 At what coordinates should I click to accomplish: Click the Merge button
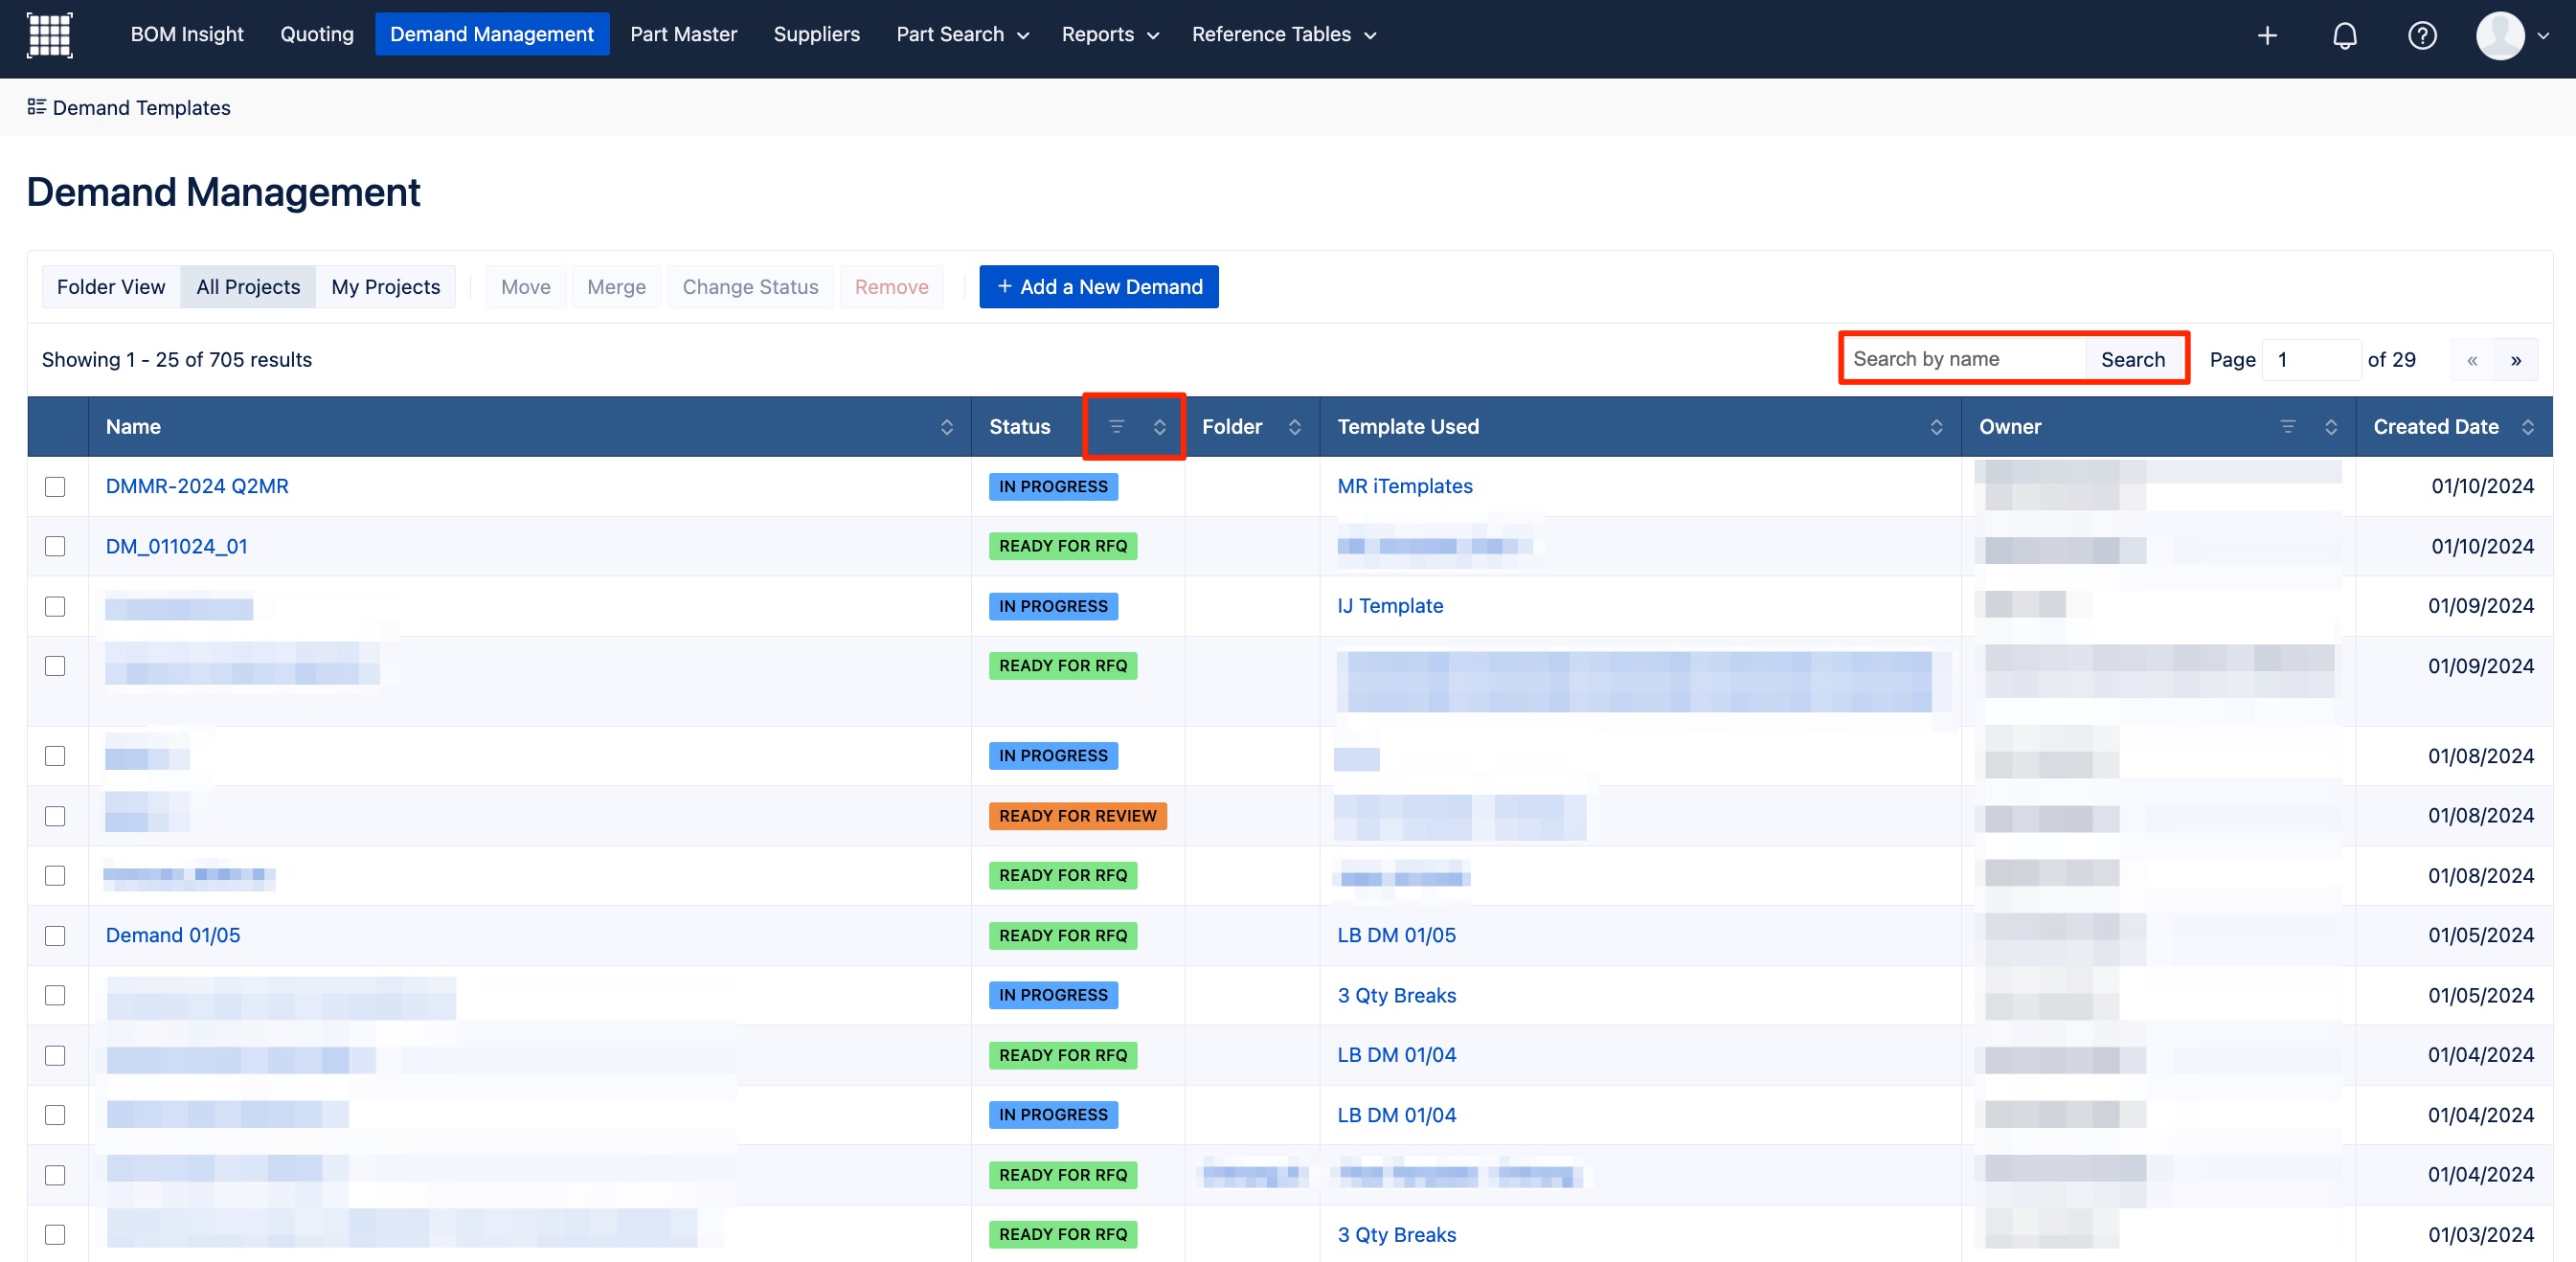coord(616,287)
